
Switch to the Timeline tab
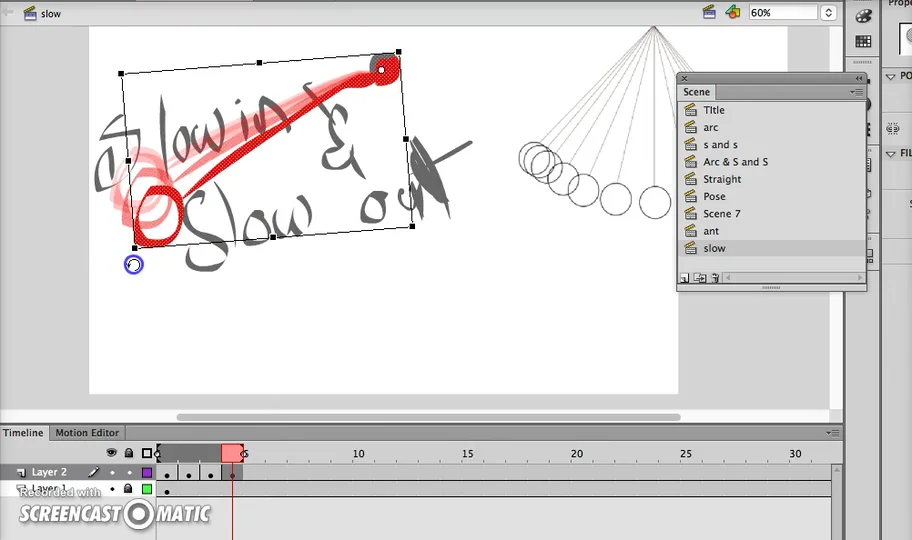23,433
